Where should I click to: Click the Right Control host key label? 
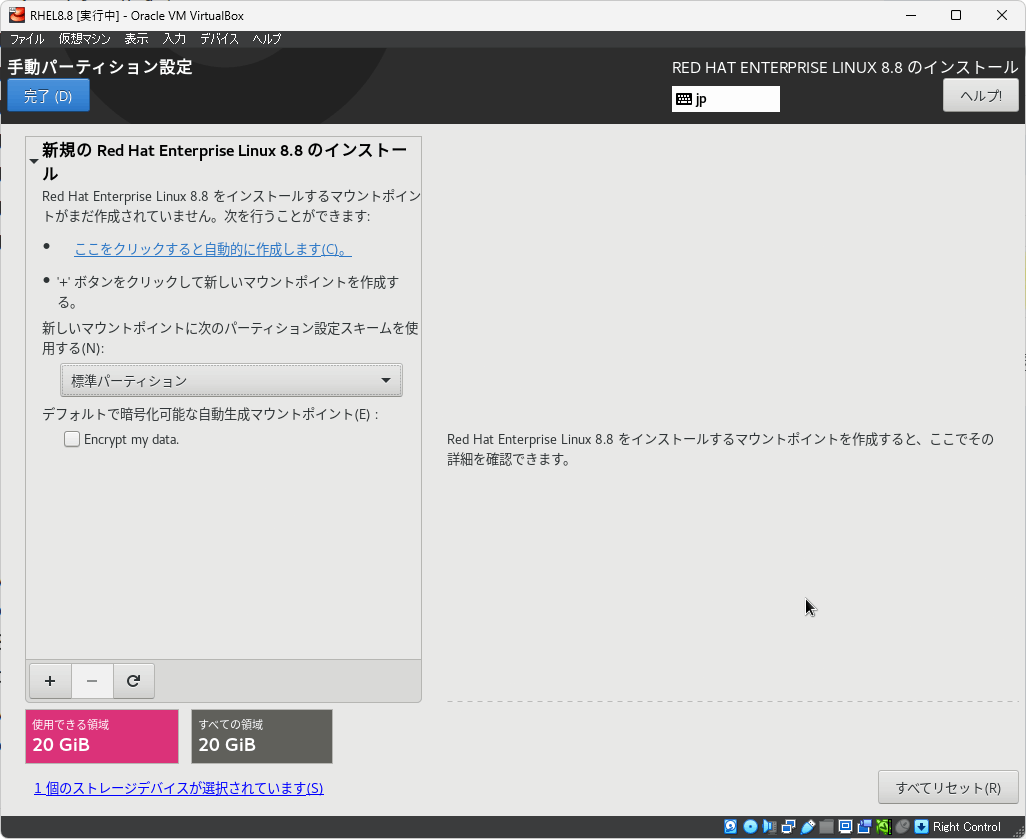(x=966, y=827)
